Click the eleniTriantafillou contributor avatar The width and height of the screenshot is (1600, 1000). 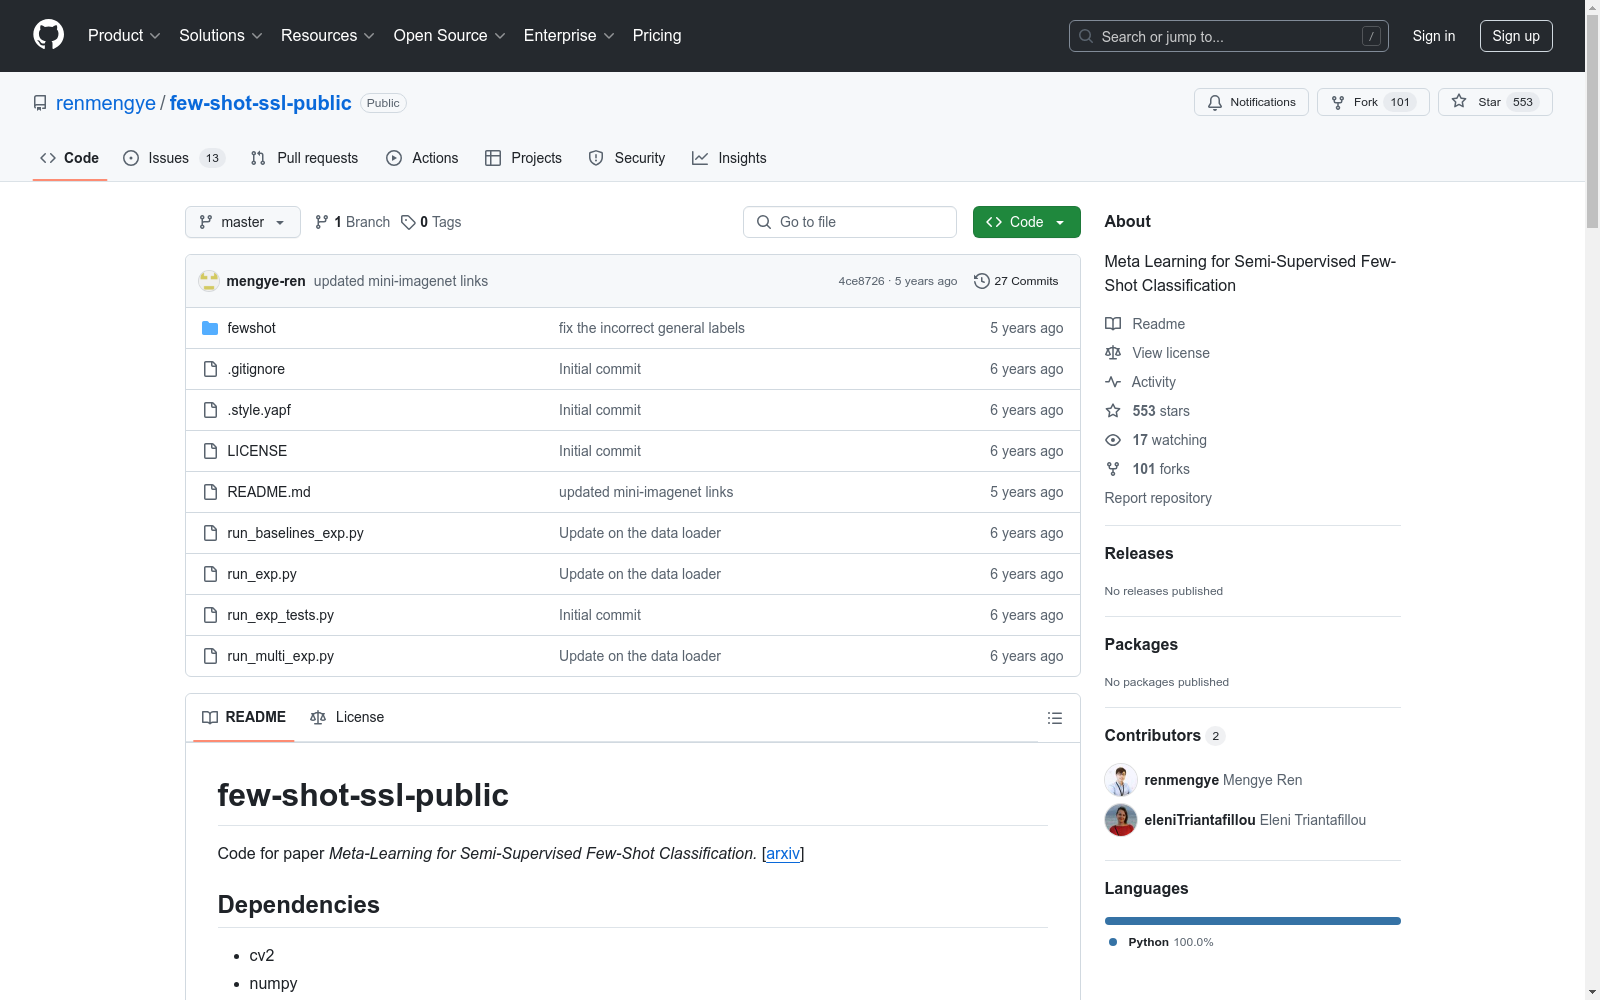point(1121,820)
